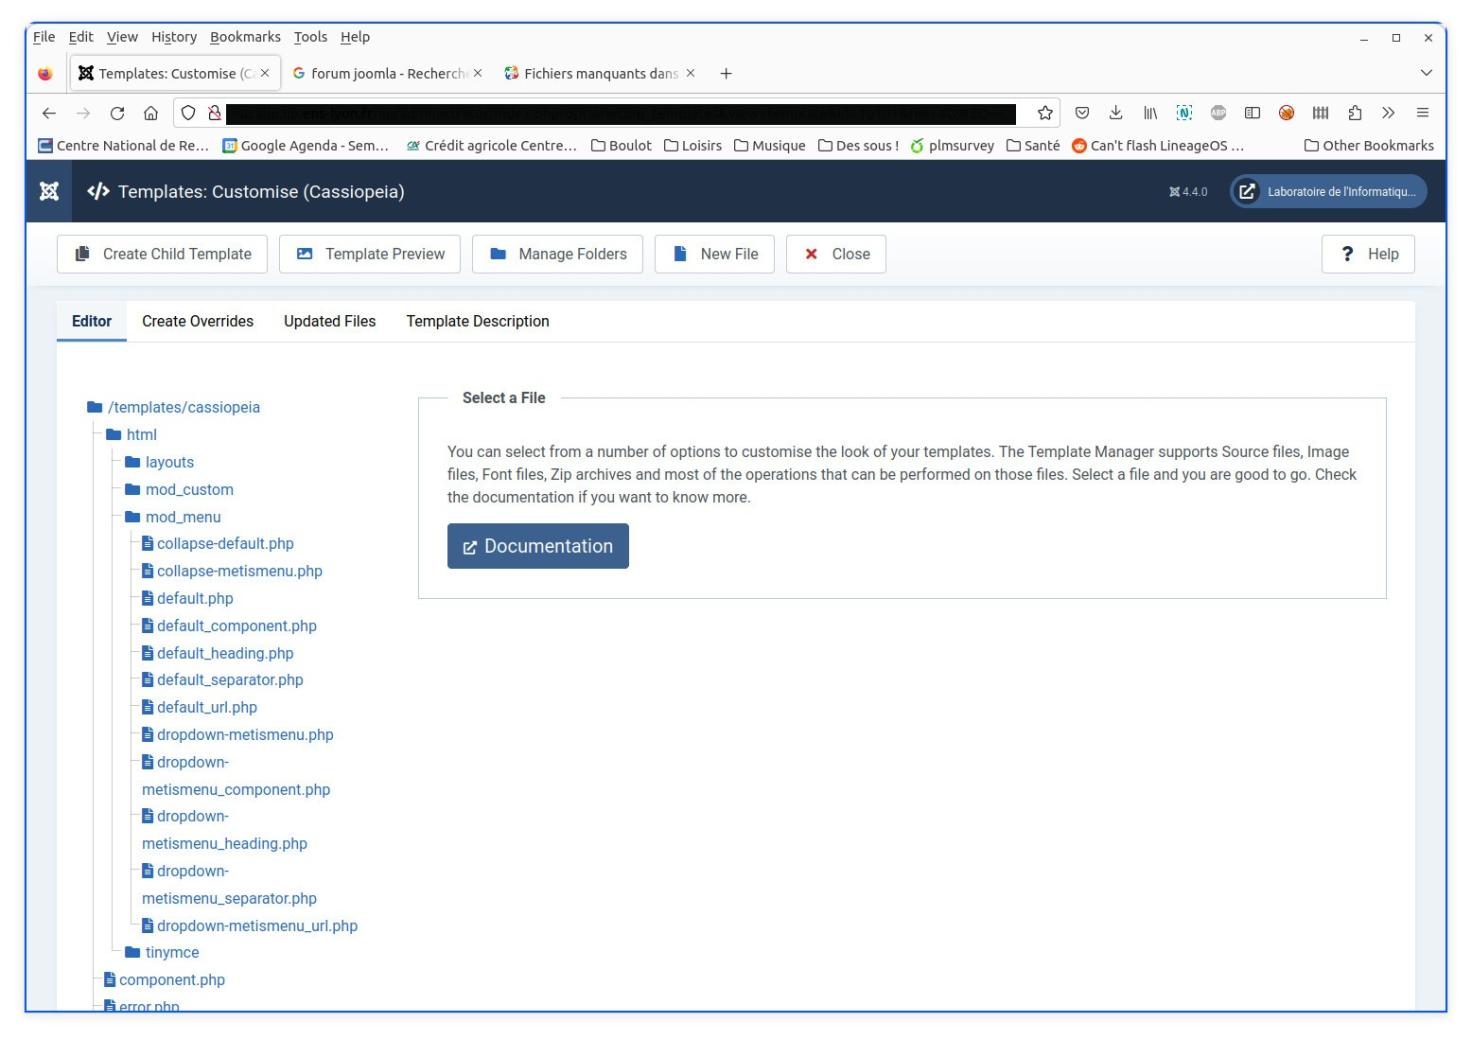Open Musique bookmarks folder
1472x1040 pixels.
[770, 145]
